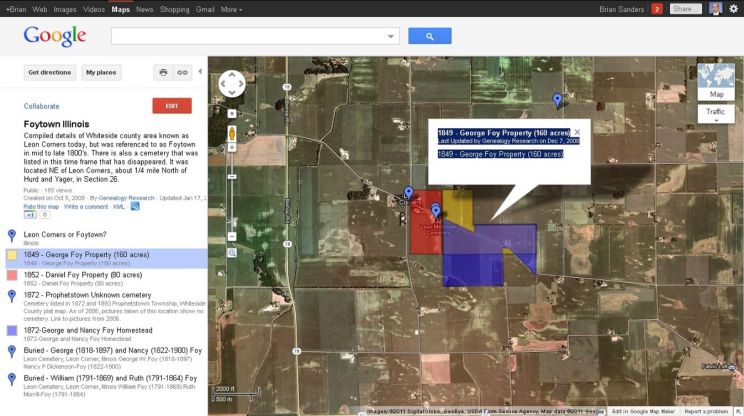Click Rate this map link
The height and width of the screenshot is (416, 744).
[41, 207]
